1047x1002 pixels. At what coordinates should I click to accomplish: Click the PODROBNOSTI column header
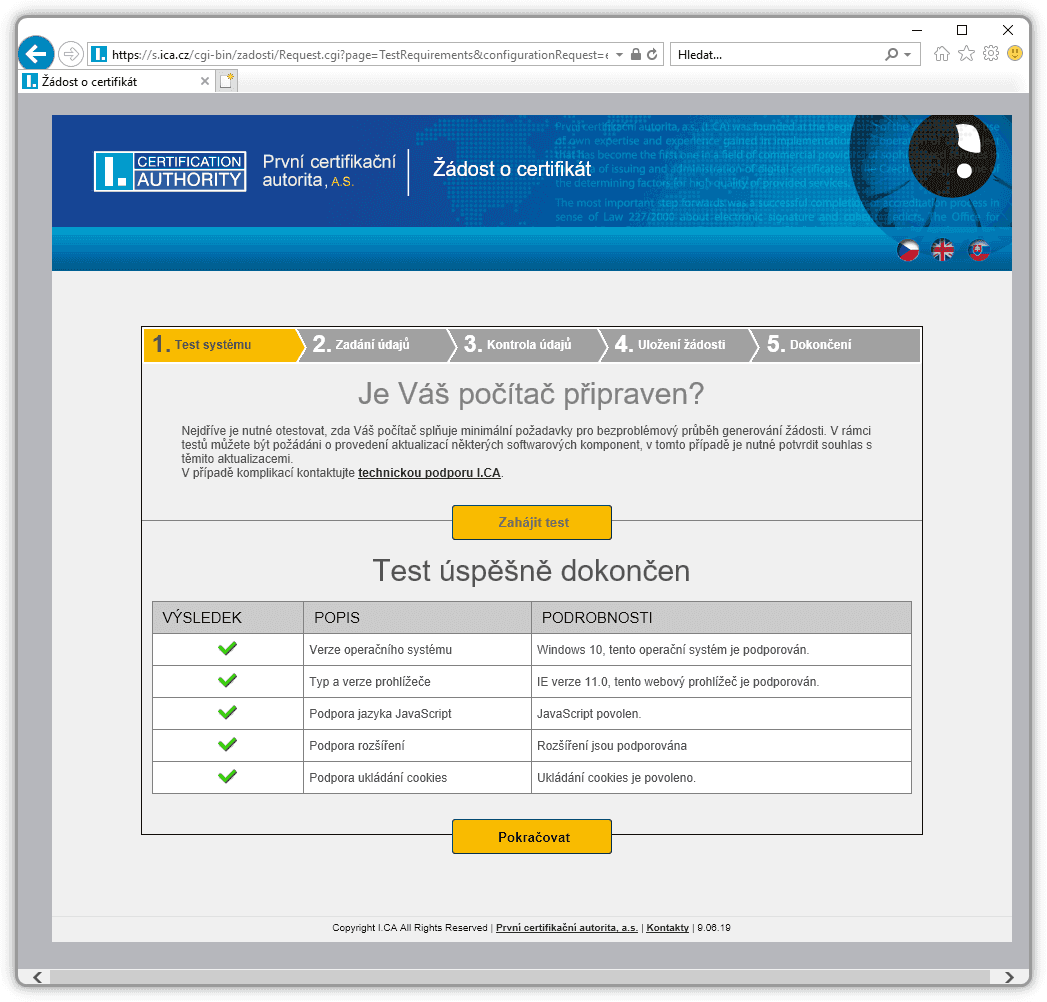pos(721,617)
